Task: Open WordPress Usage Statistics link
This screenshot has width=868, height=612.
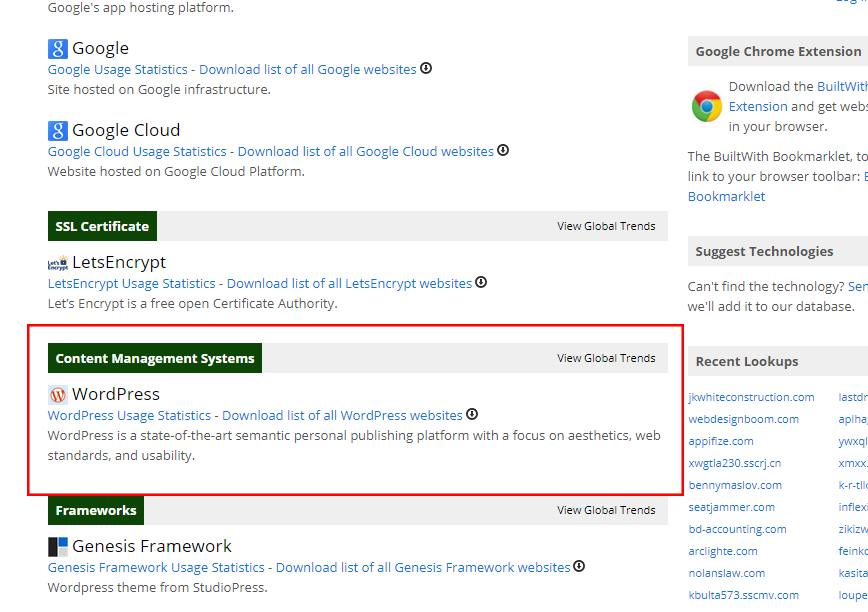Action: [129, 415]
